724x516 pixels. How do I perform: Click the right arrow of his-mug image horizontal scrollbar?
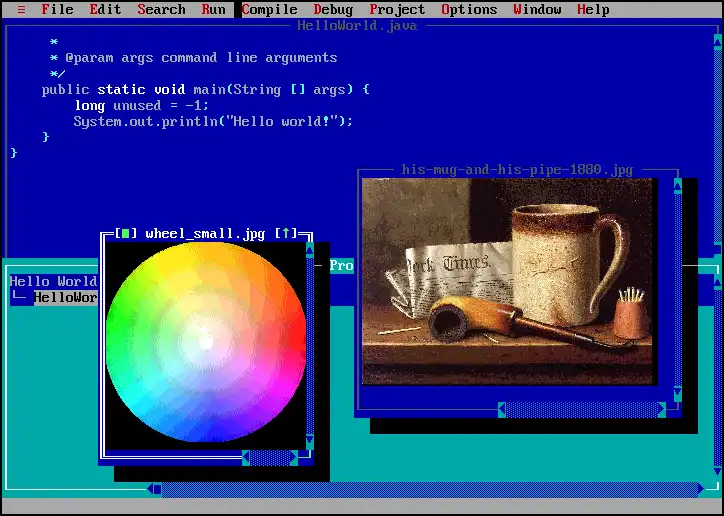click(662, 409)
